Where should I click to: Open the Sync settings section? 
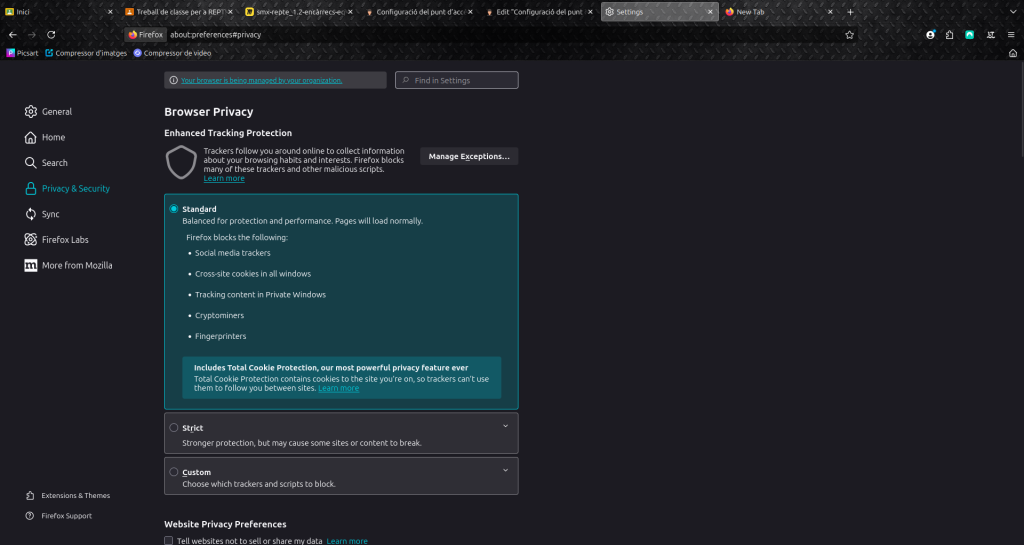(x=50, y=214)
